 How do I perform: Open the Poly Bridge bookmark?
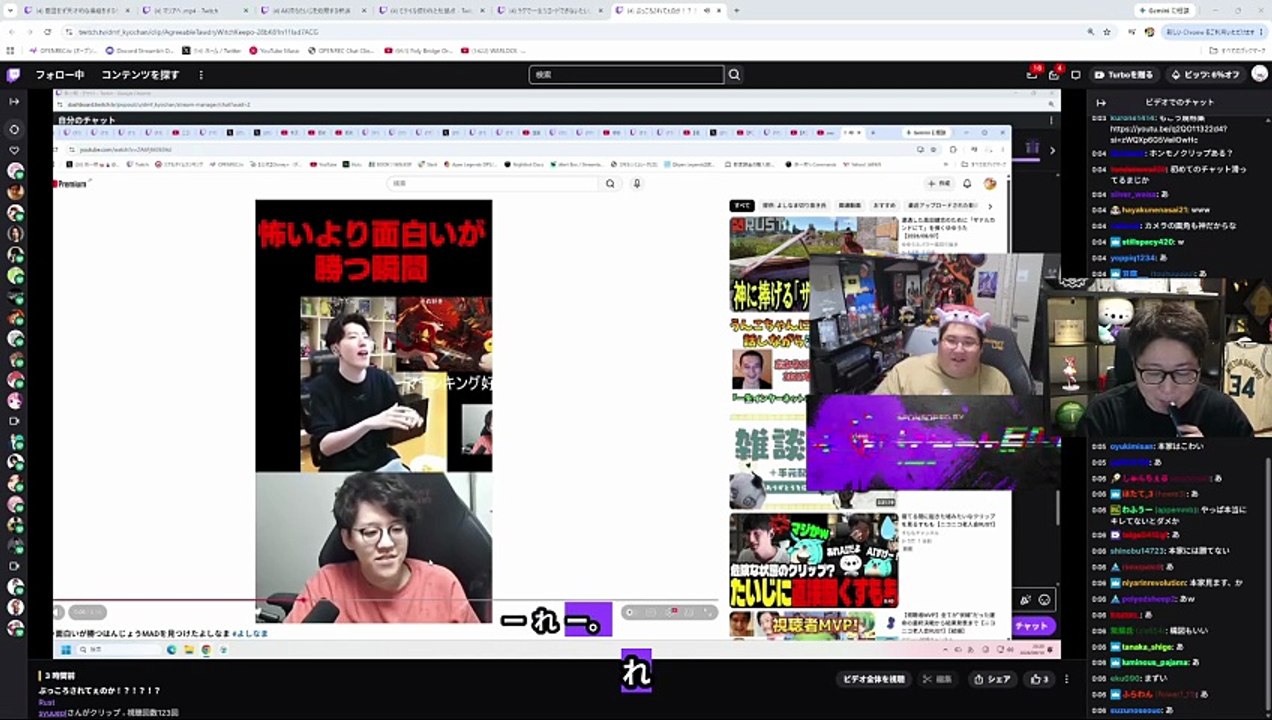pyautogui.click(x=418, y=50)
